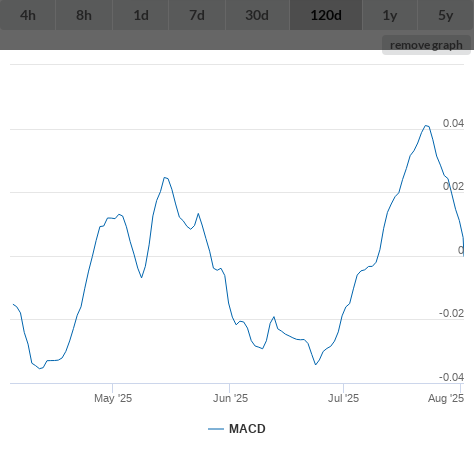This screenshot has width=474, height=455.
Task: Toggle the MACD series legend label
Action: (x=247, y=429)
